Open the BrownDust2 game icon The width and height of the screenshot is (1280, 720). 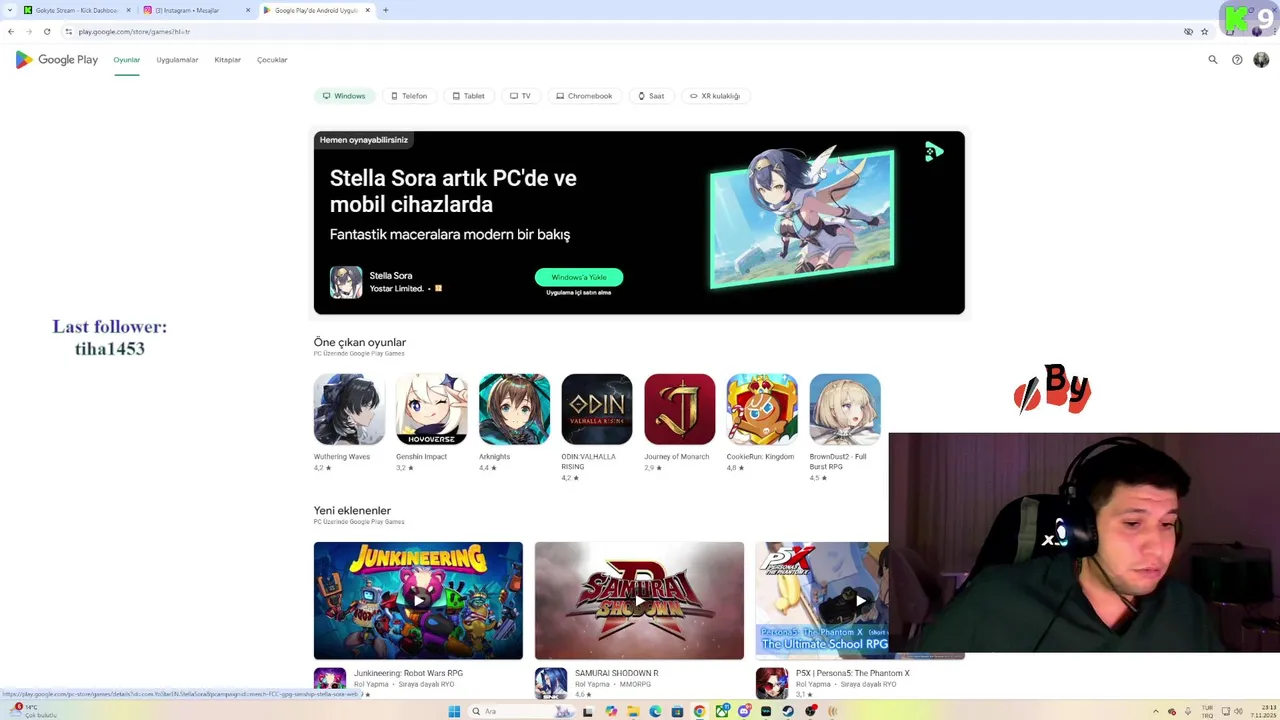point(845,409)
